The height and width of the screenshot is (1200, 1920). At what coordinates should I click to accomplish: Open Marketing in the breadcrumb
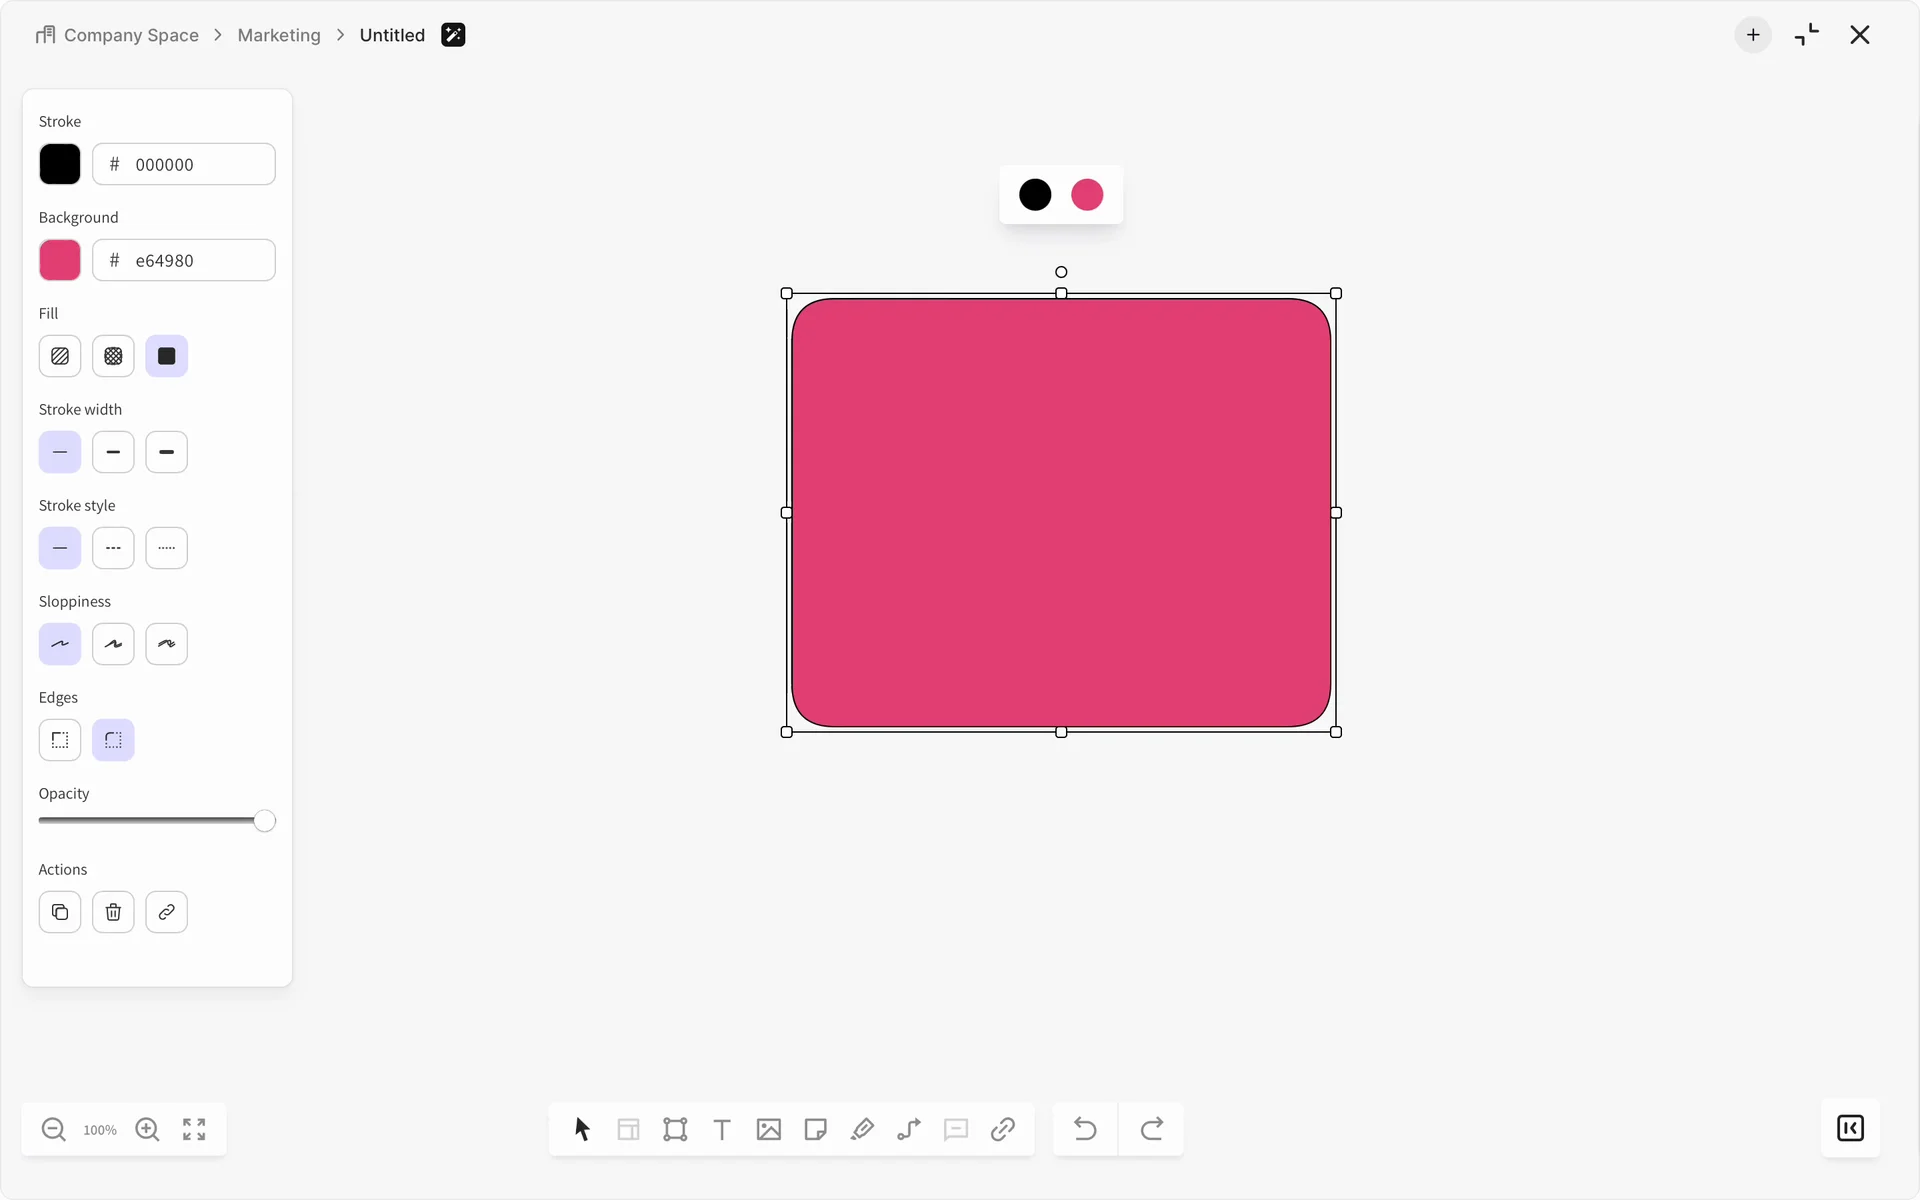(279, 35)
